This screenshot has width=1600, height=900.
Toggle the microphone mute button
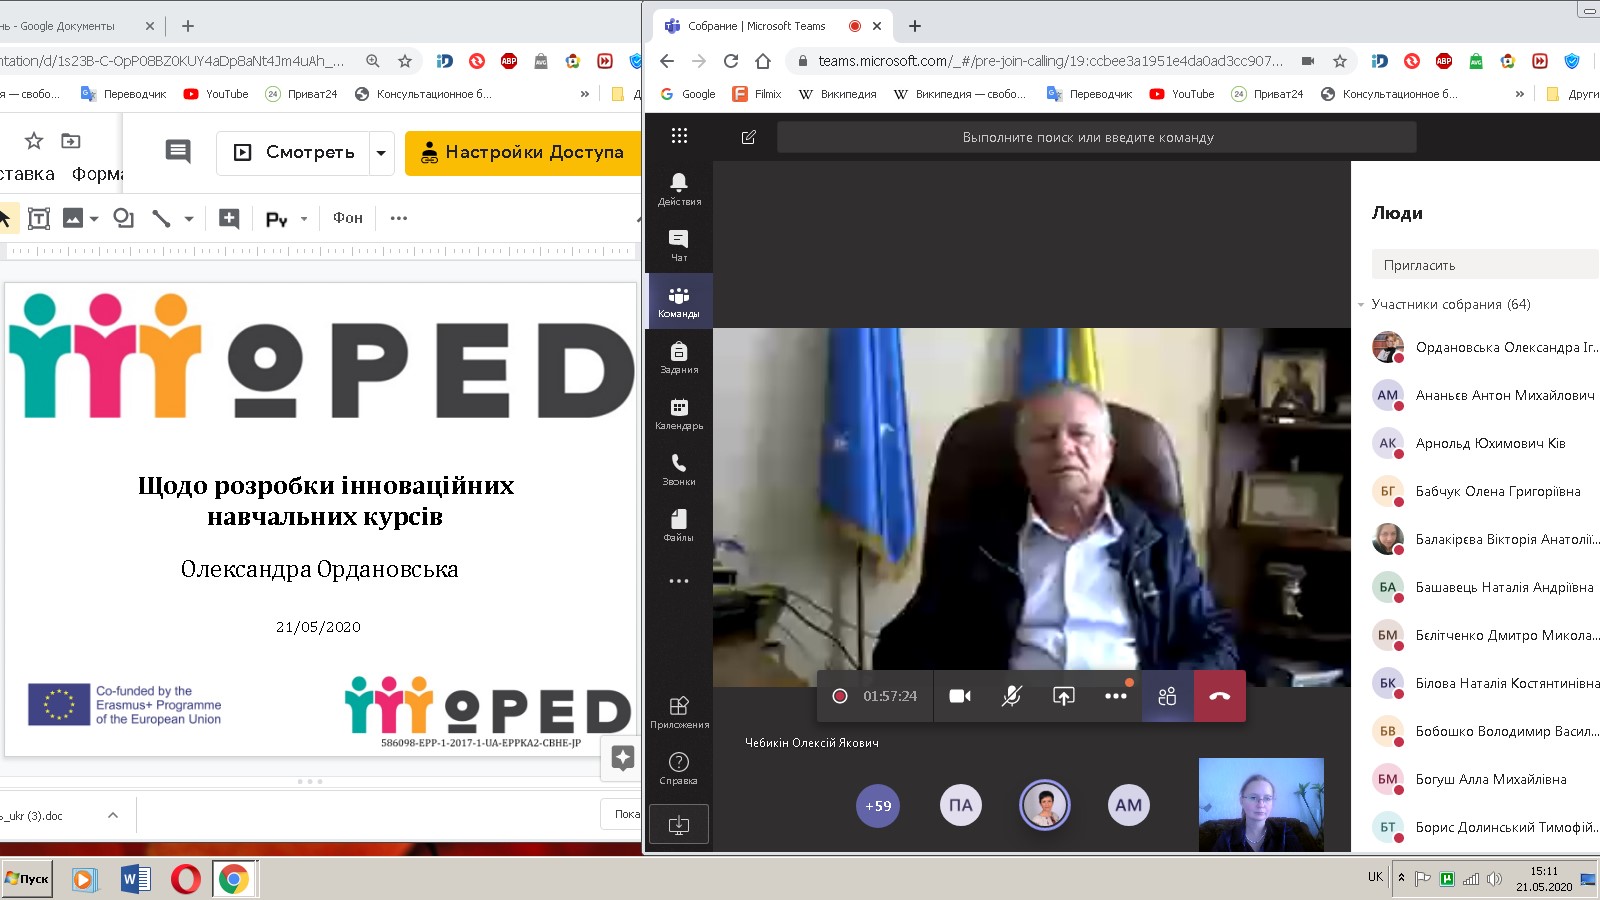(1011, 696)
